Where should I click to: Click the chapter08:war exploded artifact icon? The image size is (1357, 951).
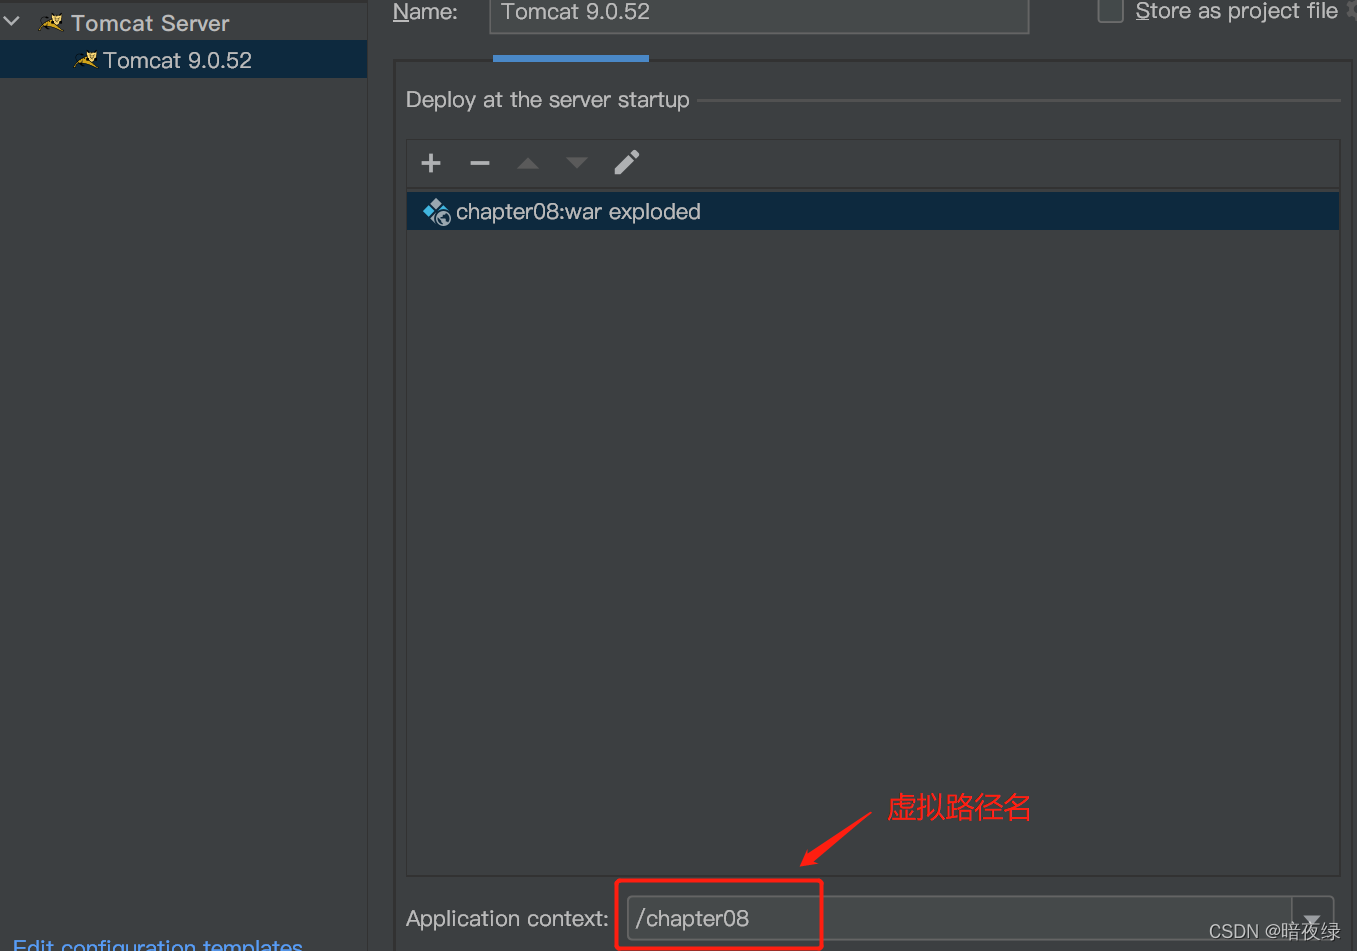(437, 212)
